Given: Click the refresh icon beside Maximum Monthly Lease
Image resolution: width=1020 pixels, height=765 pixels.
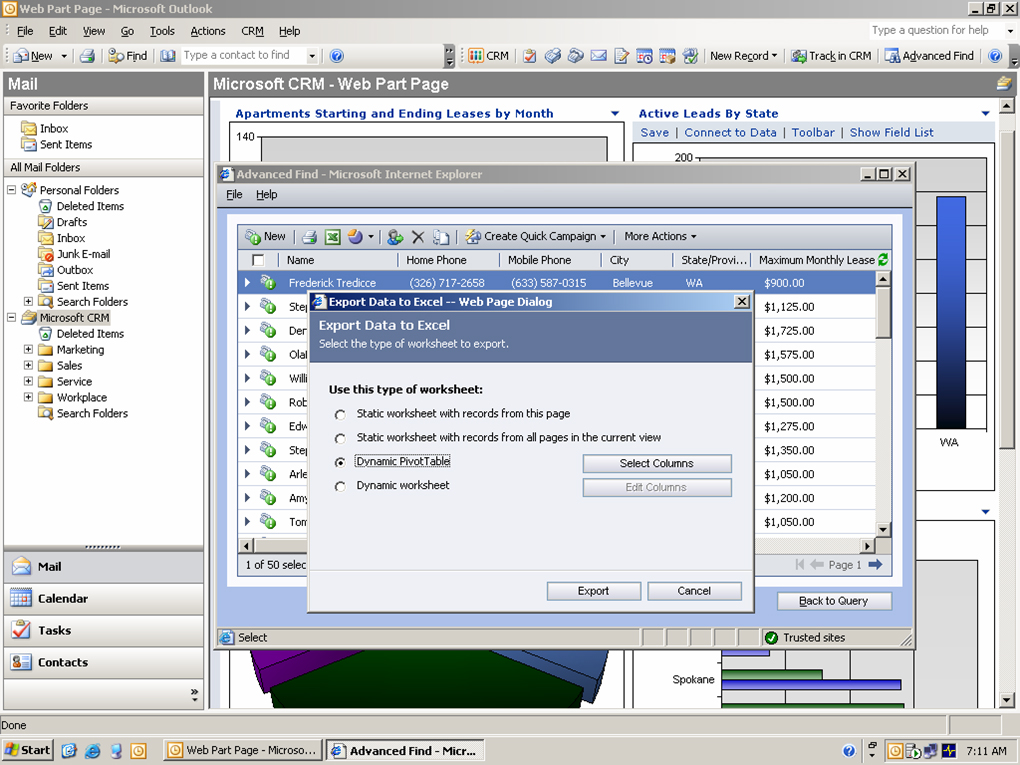Looking at the screenshot, I should pos(882,260).
